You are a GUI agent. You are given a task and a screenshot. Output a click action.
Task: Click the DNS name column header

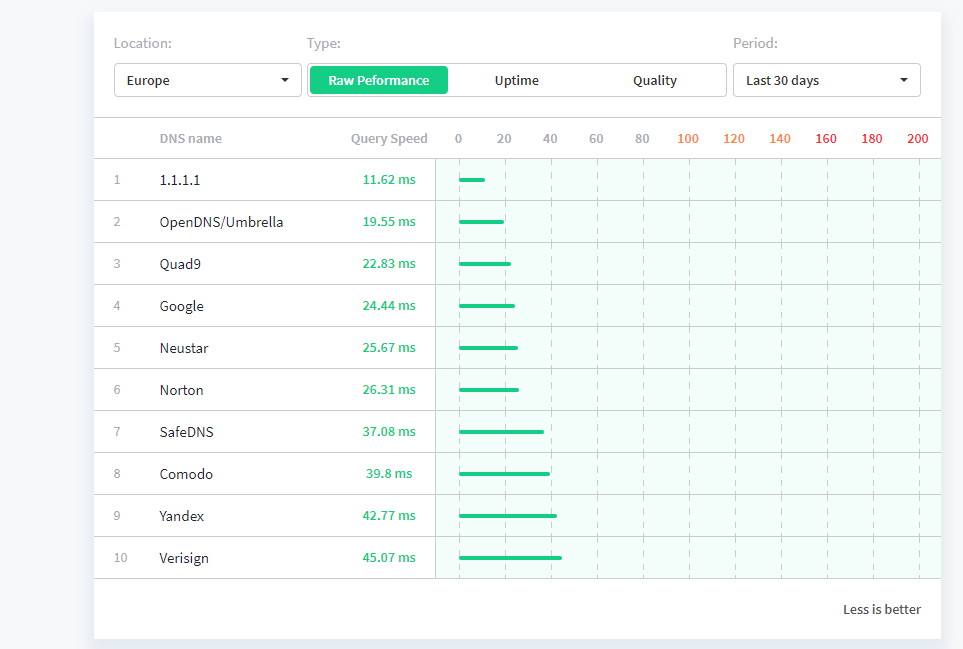pos(190,139)
